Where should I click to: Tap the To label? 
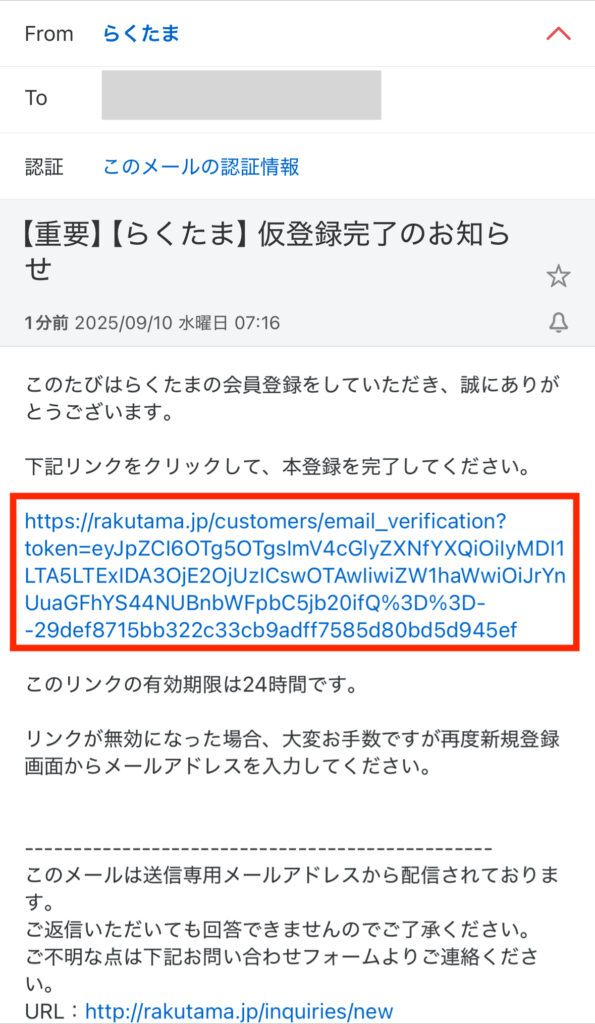coord(36,98)
